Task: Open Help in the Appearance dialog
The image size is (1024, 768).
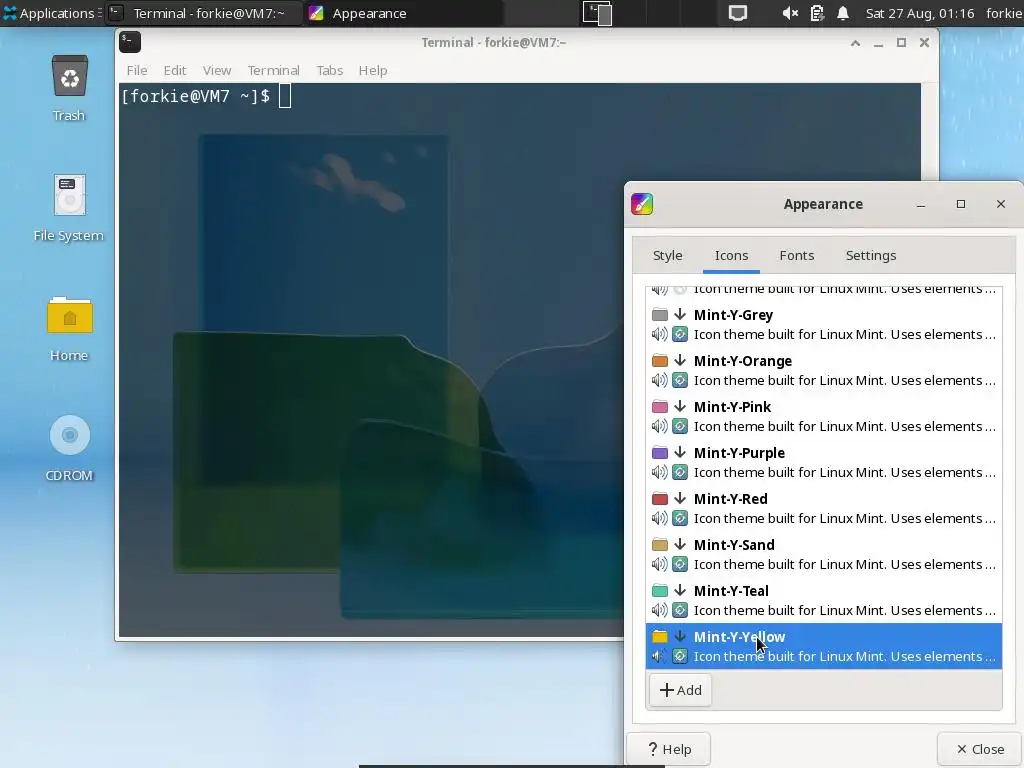Action: 669,749
